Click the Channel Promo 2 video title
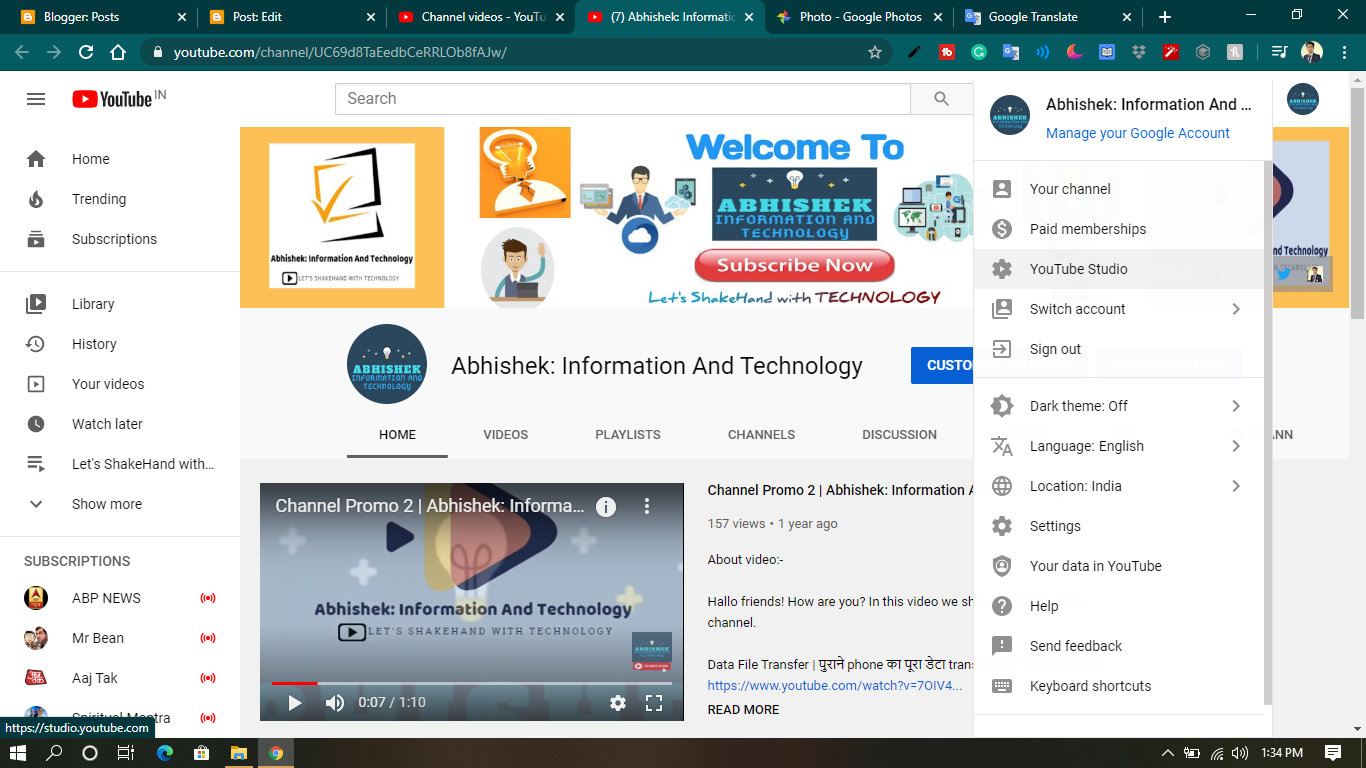 [840, 490]
